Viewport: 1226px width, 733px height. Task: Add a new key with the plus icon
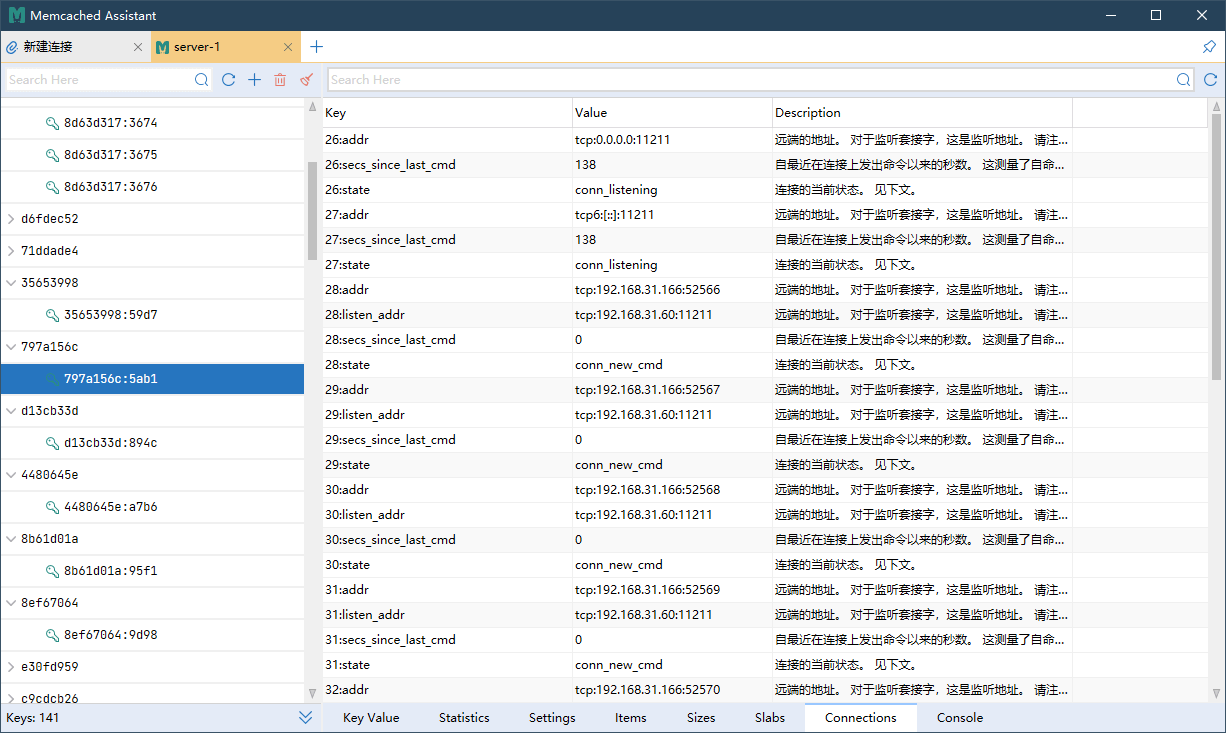coord(254,80)
